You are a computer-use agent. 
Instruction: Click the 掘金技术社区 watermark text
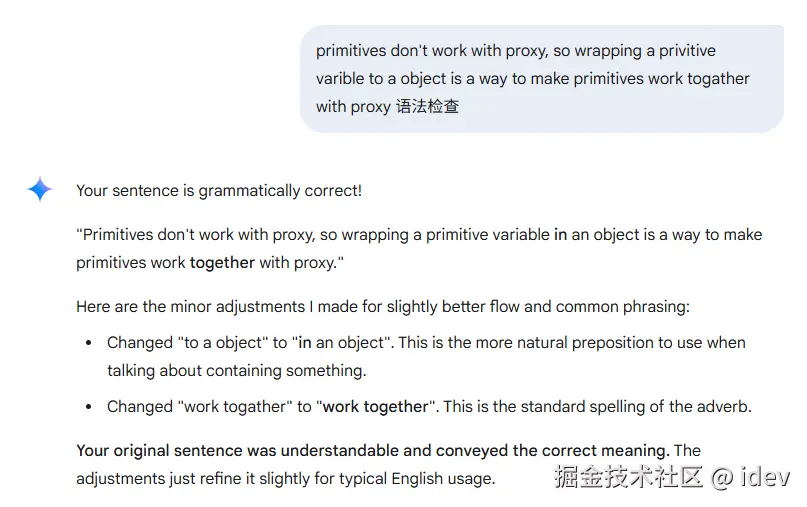point(628,477)
